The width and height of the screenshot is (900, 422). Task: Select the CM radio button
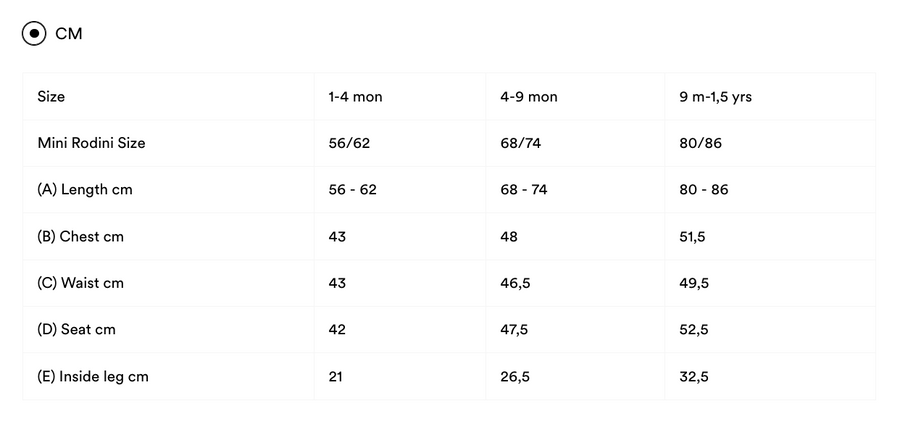(34, 33)
